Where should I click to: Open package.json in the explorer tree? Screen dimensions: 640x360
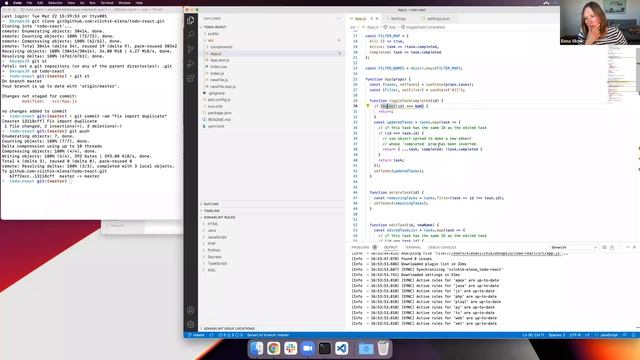pyautogui.click(x=219, y=113)
